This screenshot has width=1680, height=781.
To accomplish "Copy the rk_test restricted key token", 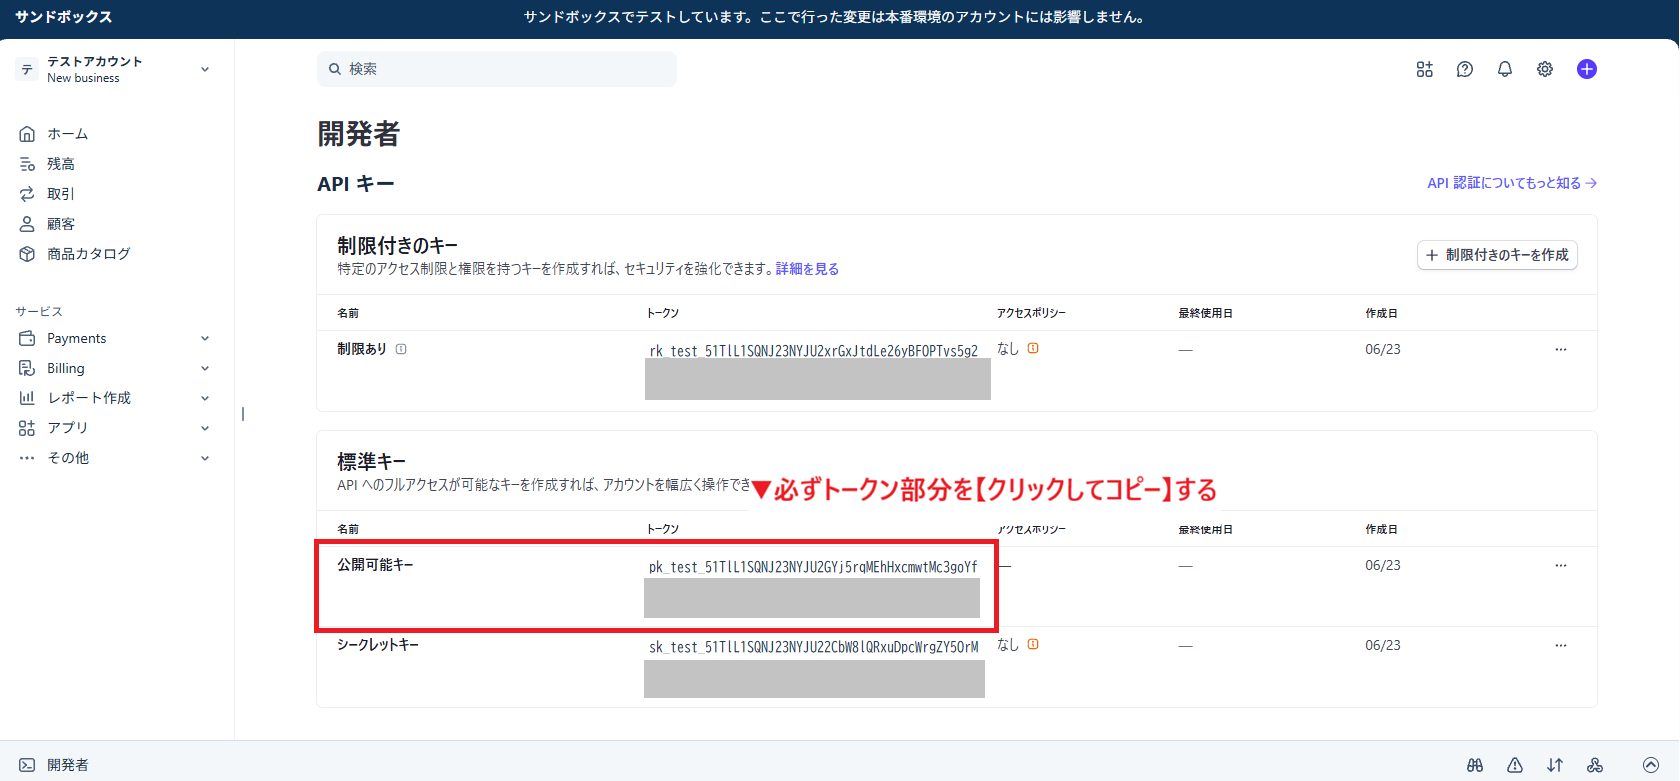I will [814, 351].
